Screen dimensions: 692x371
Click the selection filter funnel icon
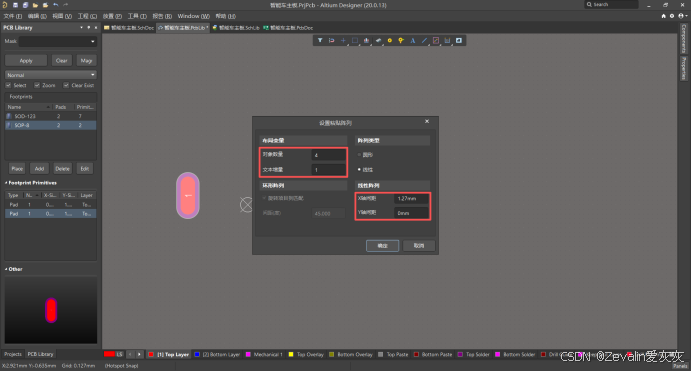[x=320, y=41]
